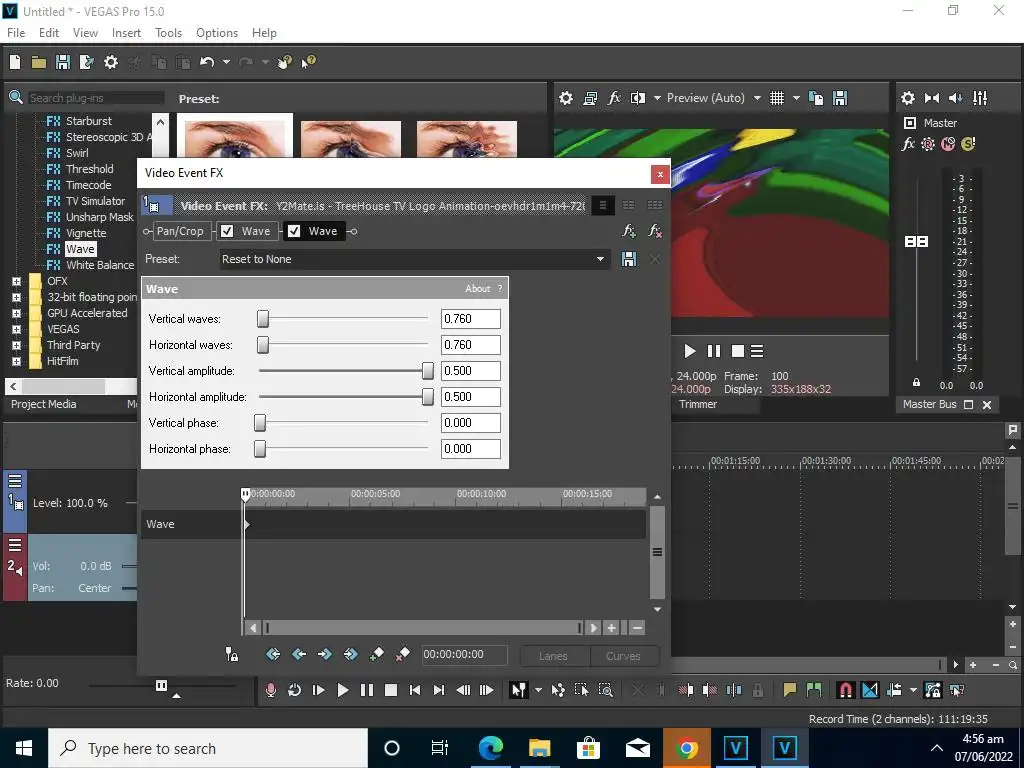Screen dimensions: 1024x768
Task: Go to Next Keyframe button
Action: 325,654
